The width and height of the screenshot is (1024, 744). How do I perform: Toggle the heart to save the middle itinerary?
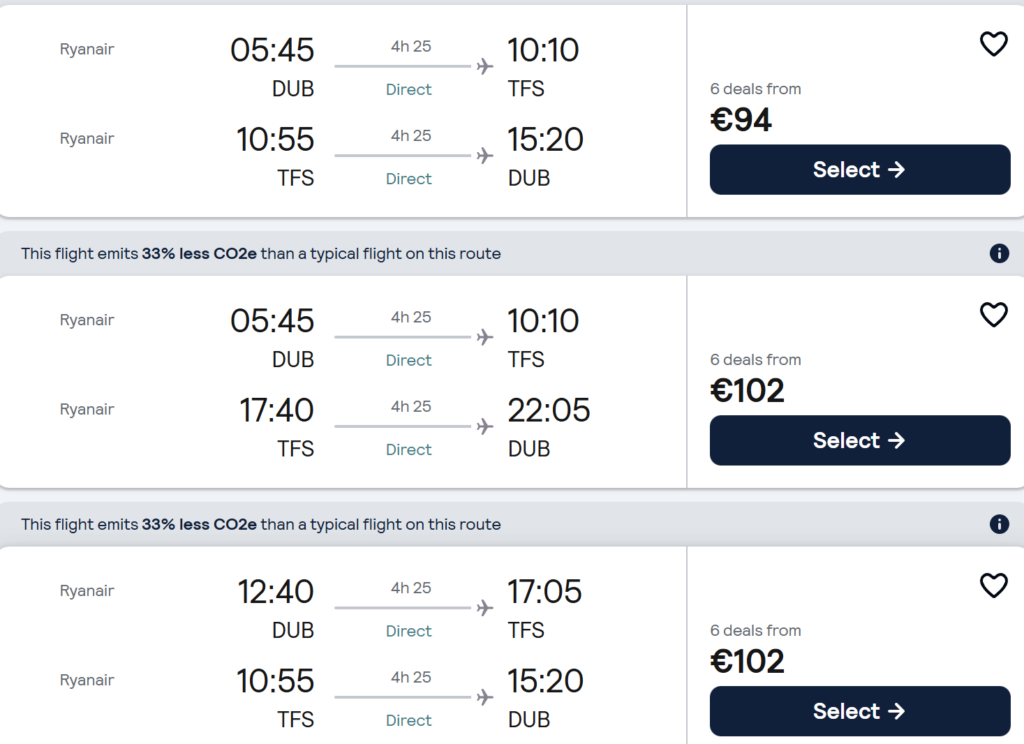pos(993,315)
